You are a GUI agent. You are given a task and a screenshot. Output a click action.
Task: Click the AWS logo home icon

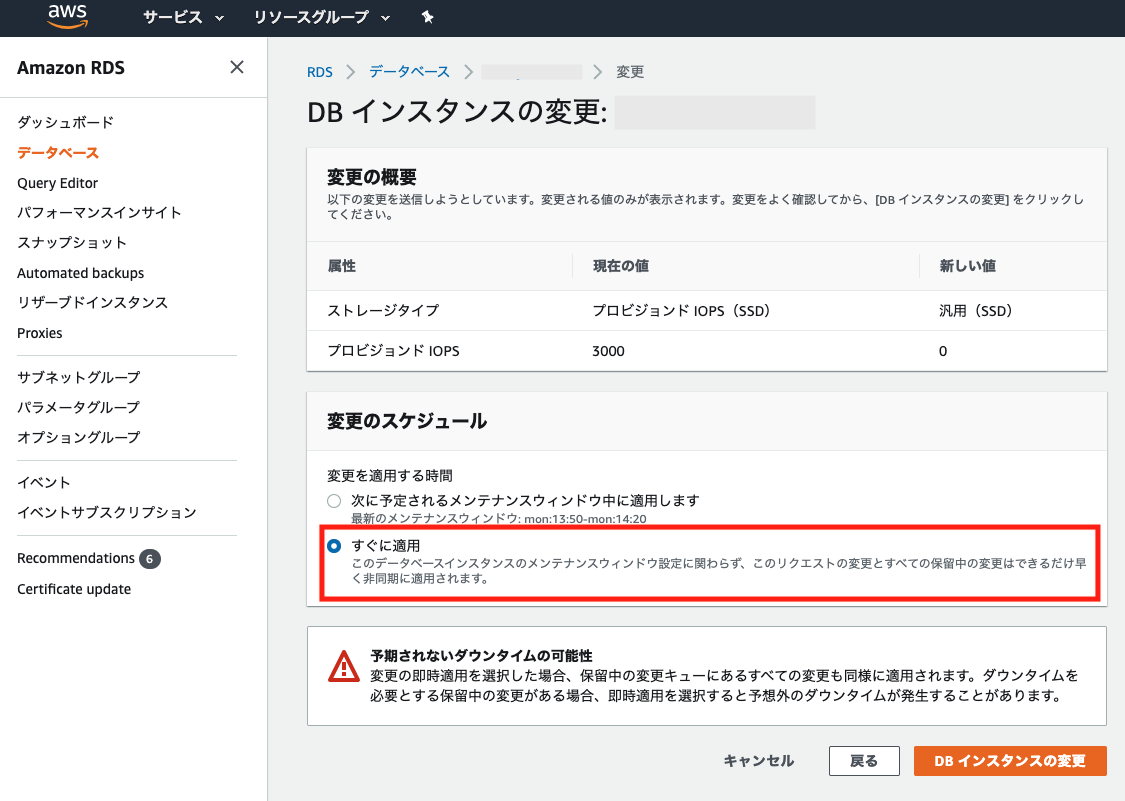[67, 17]
